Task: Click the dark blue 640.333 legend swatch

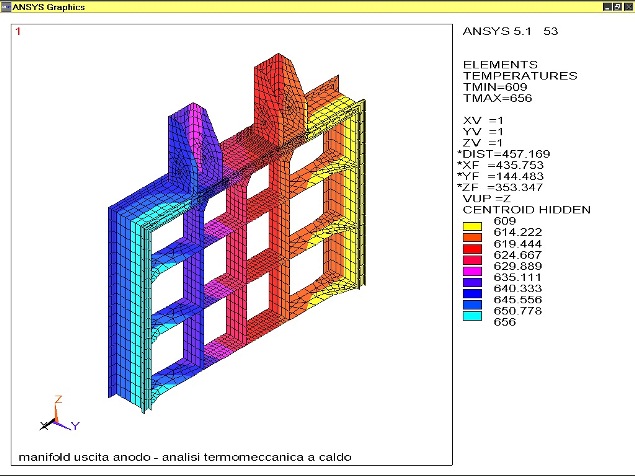Action: pos(472,293)
